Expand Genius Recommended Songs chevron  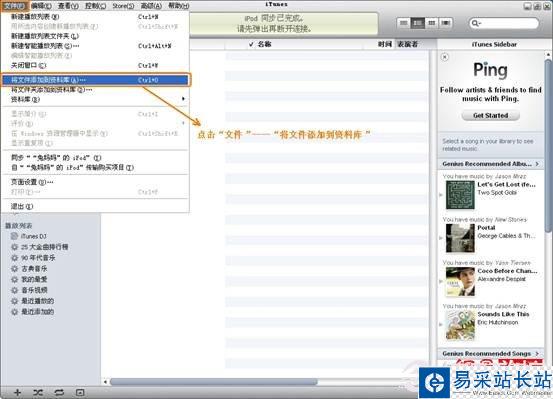pos(537,353)
